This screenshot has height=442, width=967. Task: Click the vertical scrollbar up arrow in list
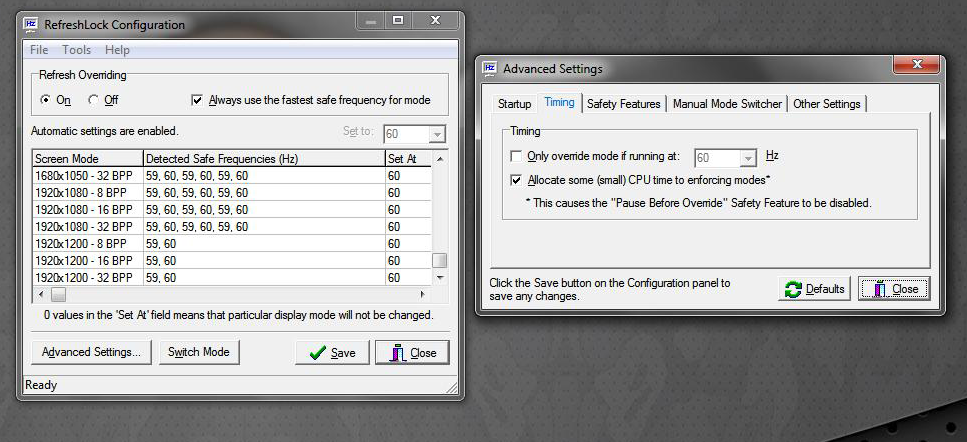point(440,159)
